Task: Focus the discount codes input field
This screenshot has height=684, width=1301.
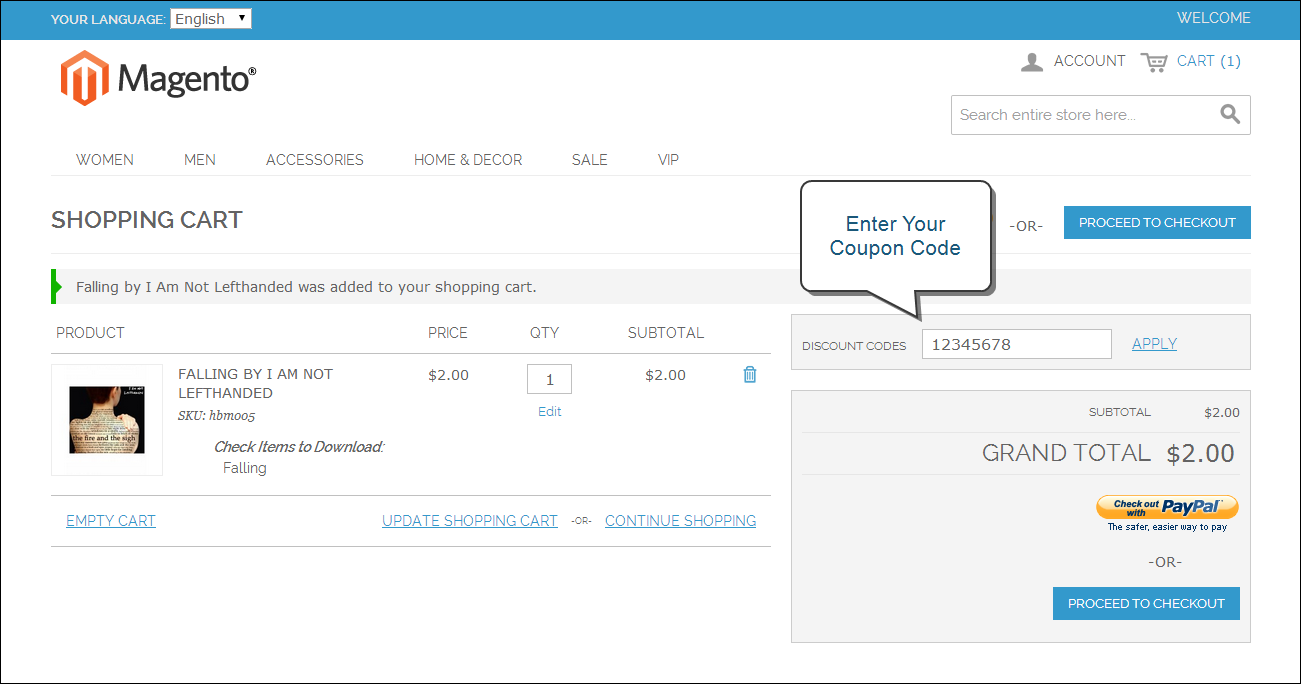Action: 1017,344
